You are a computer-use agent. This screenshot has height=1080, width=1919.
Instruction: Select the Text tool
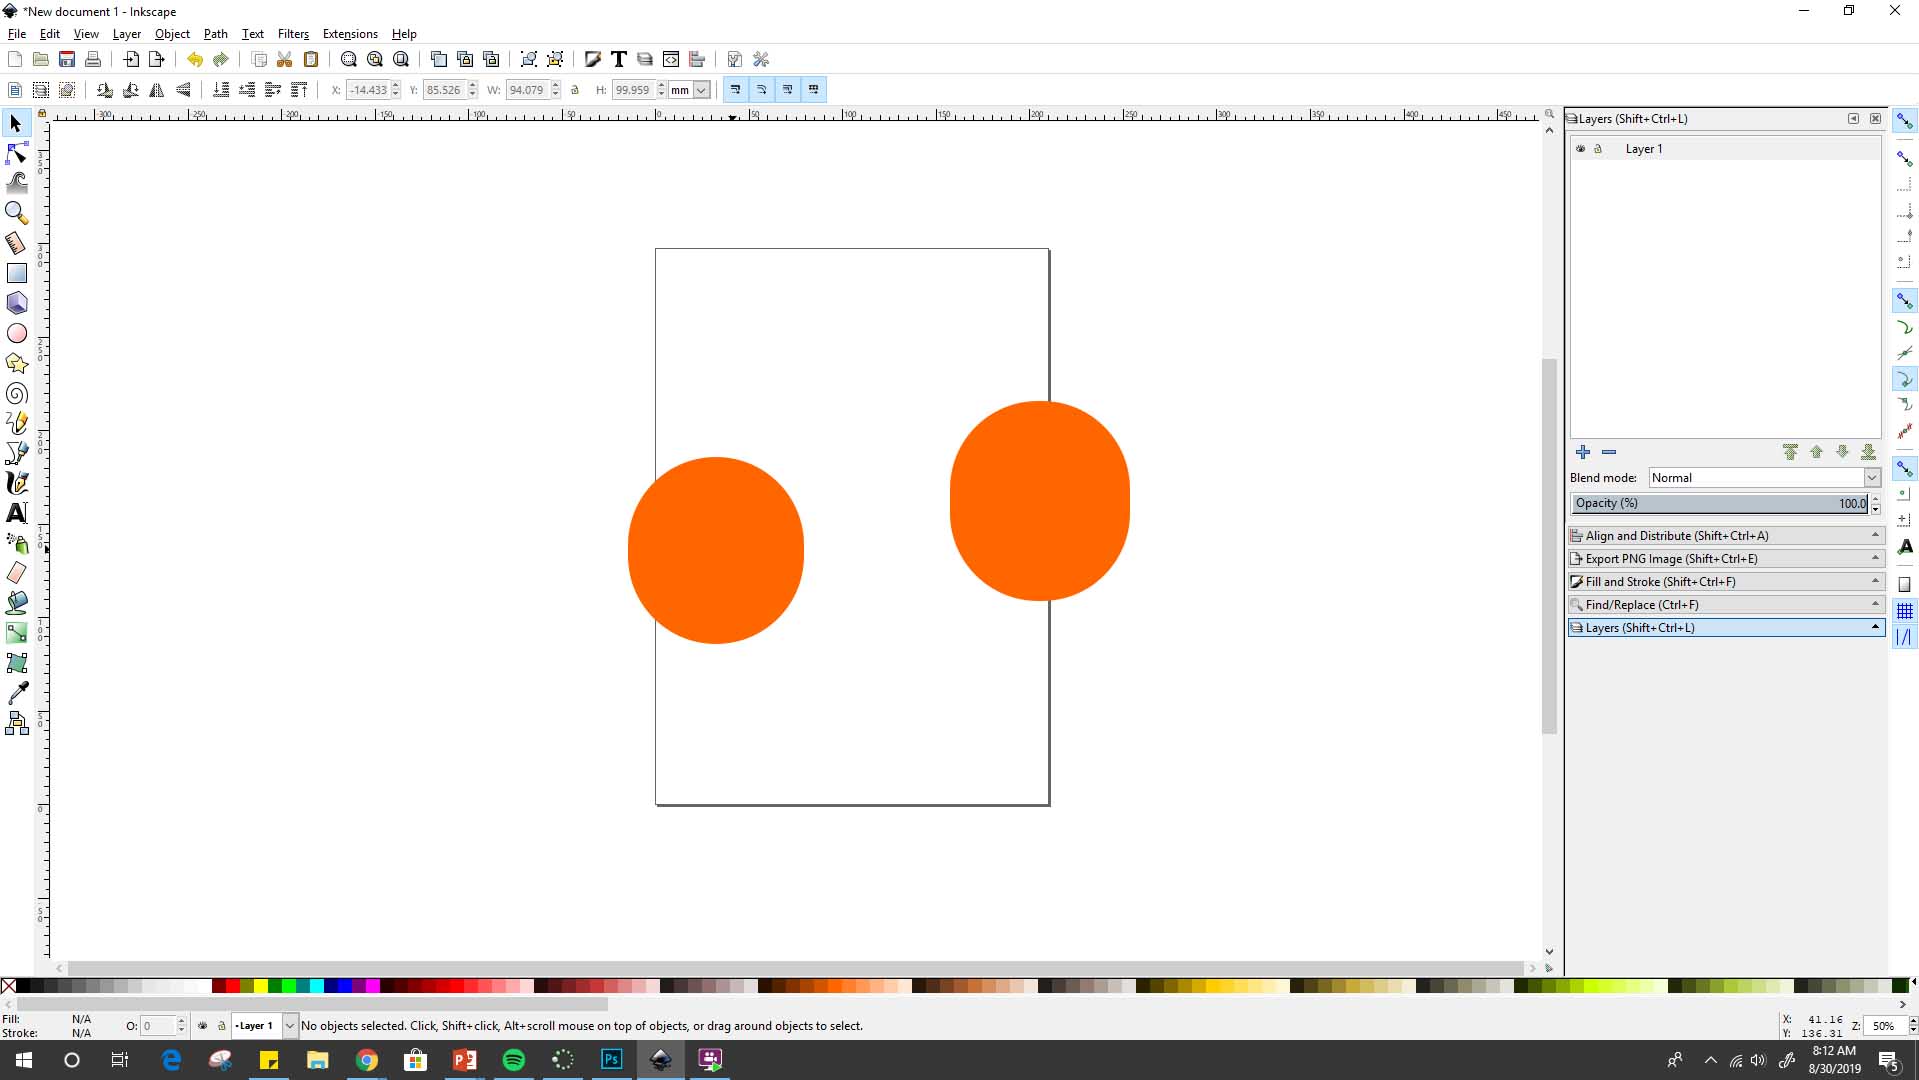tap(16, 513)
